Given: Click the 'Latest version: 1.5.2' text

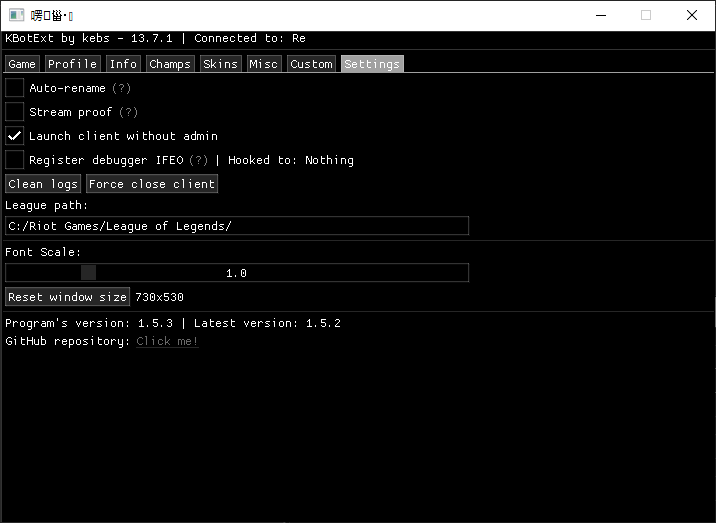Looking at the screenshot, I should [x=267, y=323].
